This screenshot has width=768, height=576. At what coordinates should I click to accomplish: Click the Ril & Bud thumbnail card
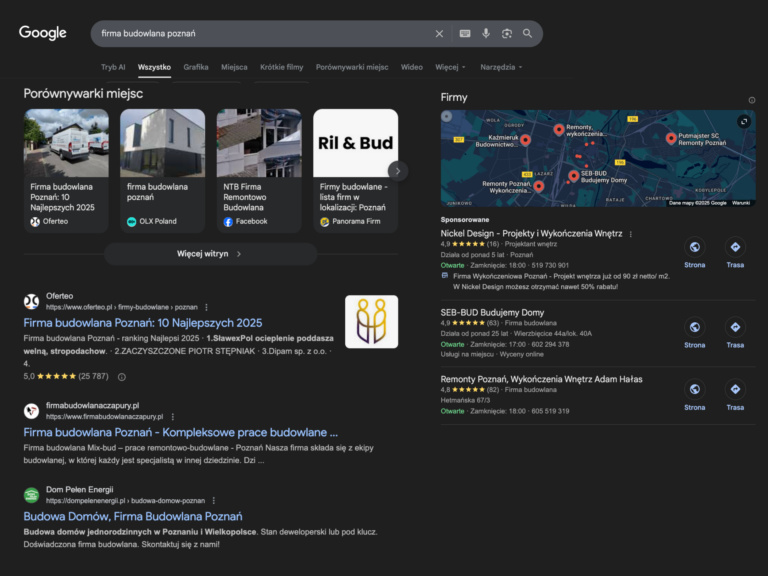pyautogui.click(x=355, y=144)
